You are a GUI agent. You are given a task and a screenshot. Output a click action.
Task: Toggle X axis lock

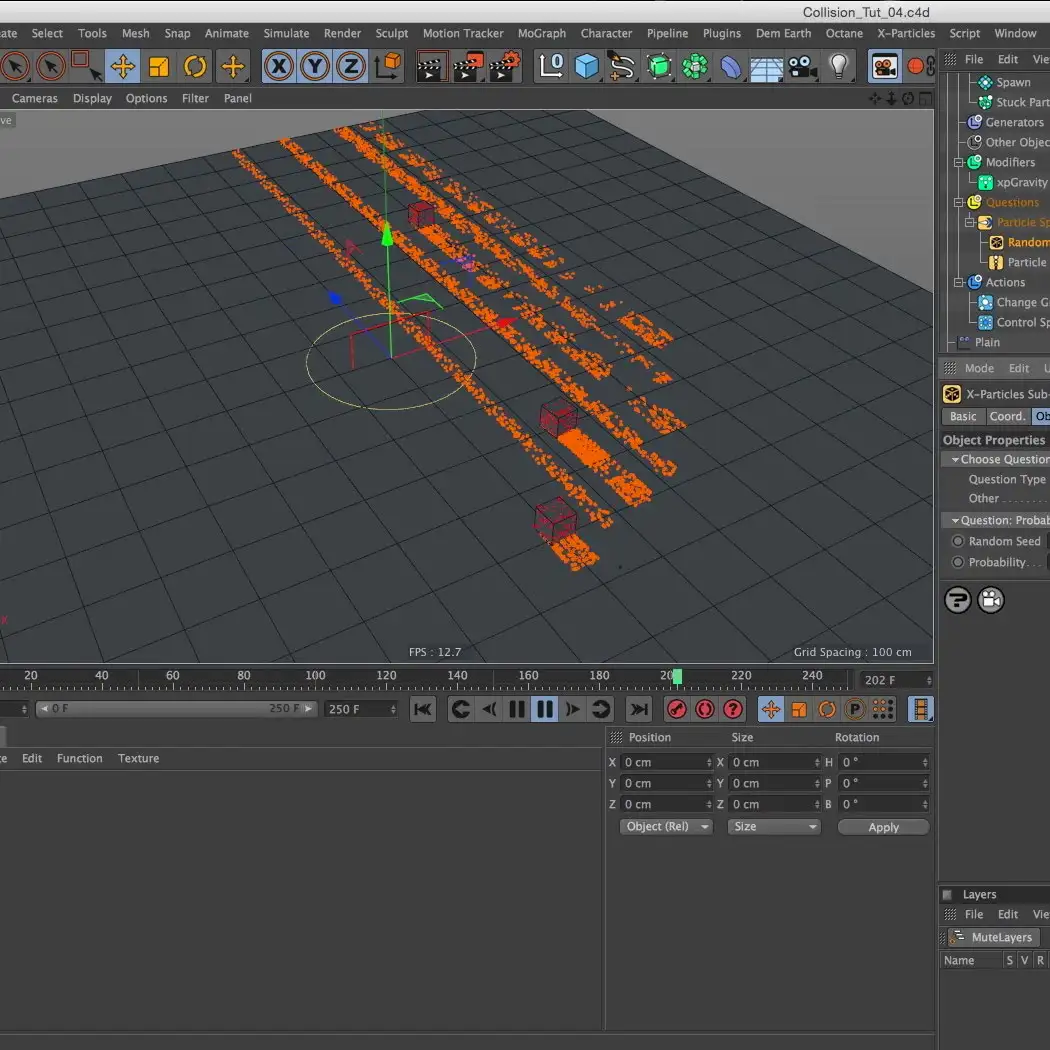pyautogui.click(x=279, y=66)
